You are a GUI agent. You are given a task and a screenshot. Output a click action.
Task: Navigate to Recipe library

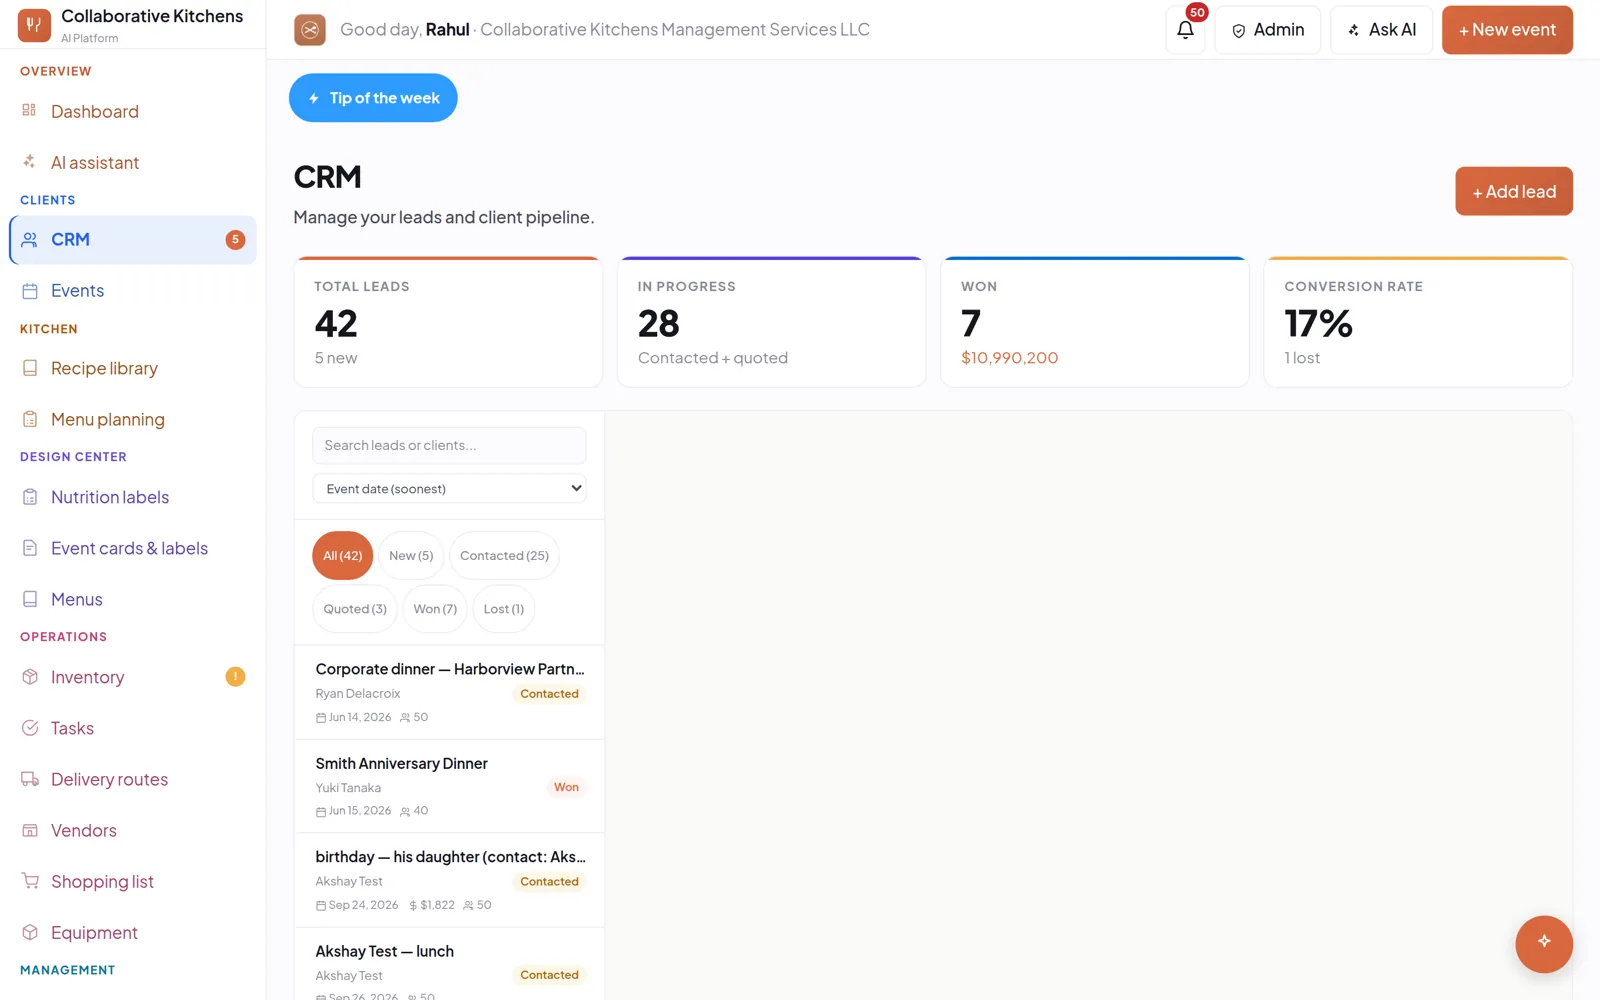click(x=132, y=368)
